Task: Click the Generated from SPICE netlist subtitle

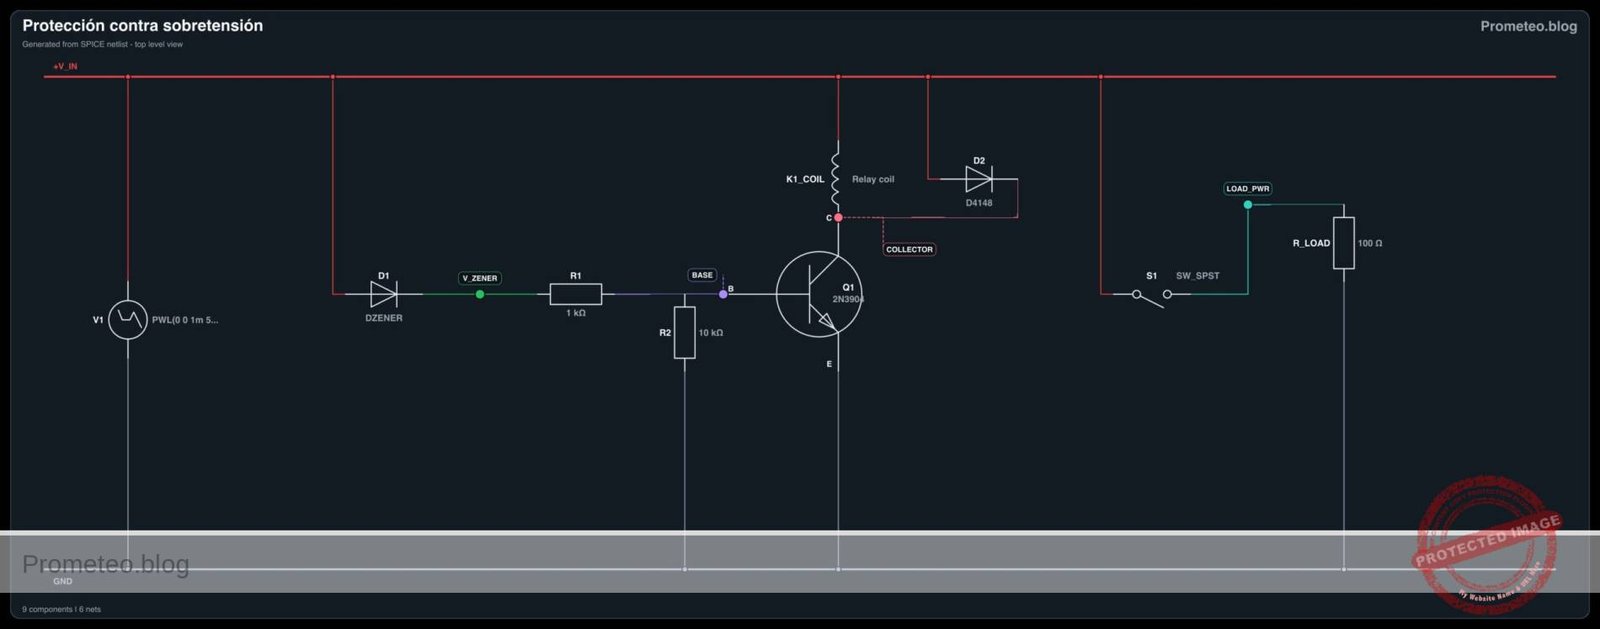Action: point(102,44)
